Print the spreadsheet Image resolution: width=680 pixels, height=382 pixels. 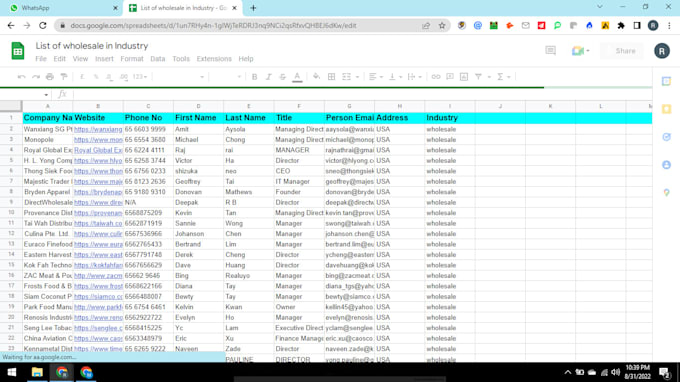click(x=50, y=77)
